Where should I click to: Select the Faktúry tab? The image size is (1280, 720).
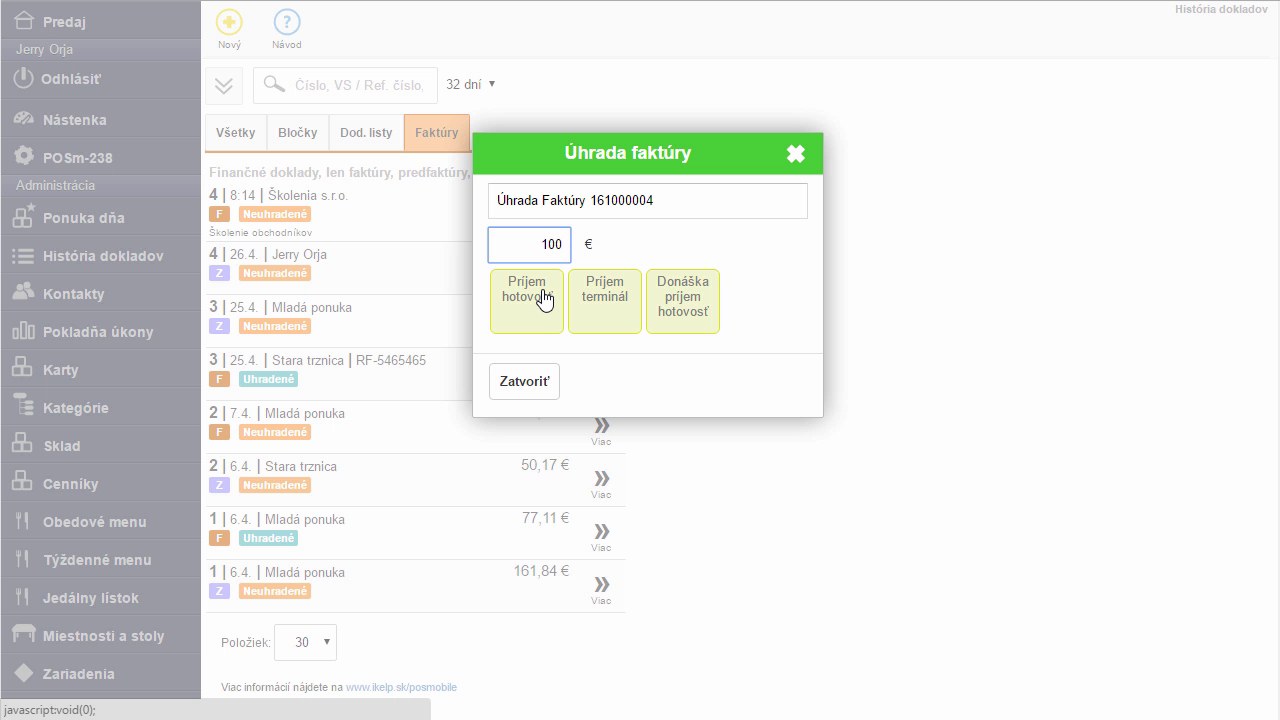click(x=436, y=133)
